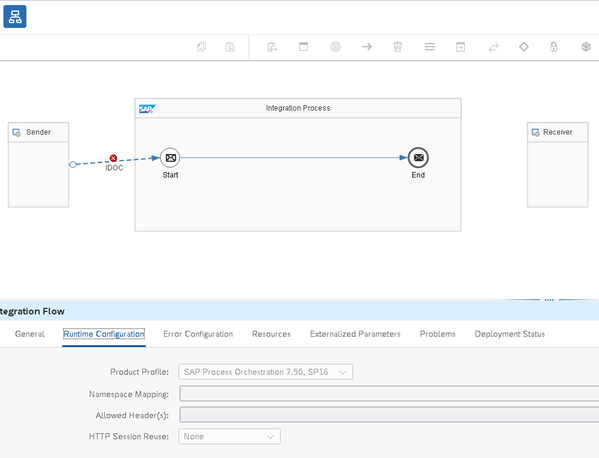Open the Deployment Status tab
599x458 pixels.
click(x=510, y=334)
